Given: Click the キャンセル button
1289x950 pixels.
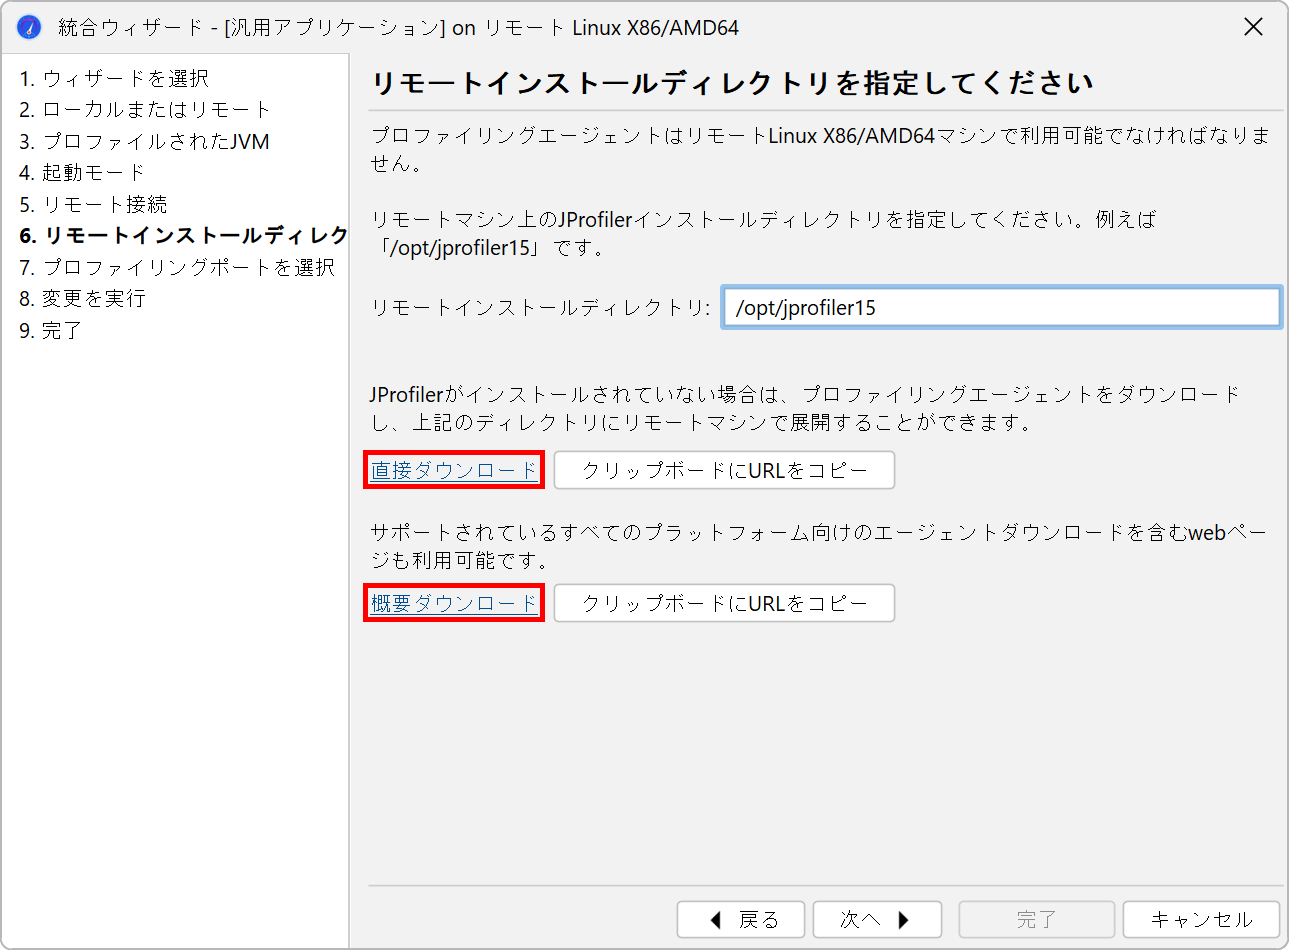Looking at the screenshot, I should 1201,919.
